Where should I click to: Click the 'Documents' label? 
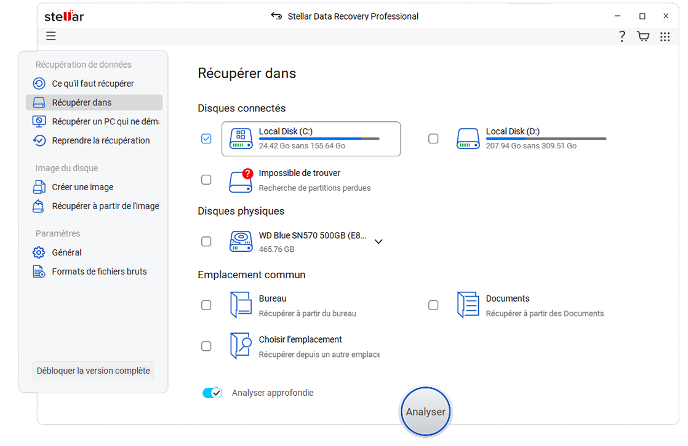[508, 299]
